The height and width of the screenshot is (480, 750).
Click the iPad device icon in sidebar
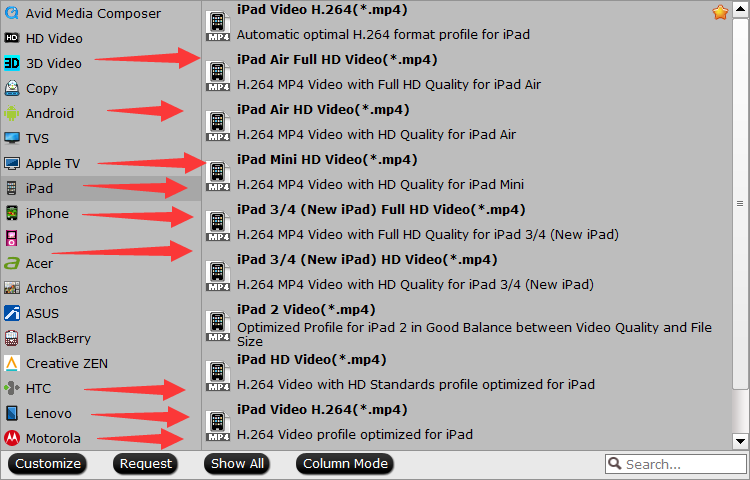(12, 188)
